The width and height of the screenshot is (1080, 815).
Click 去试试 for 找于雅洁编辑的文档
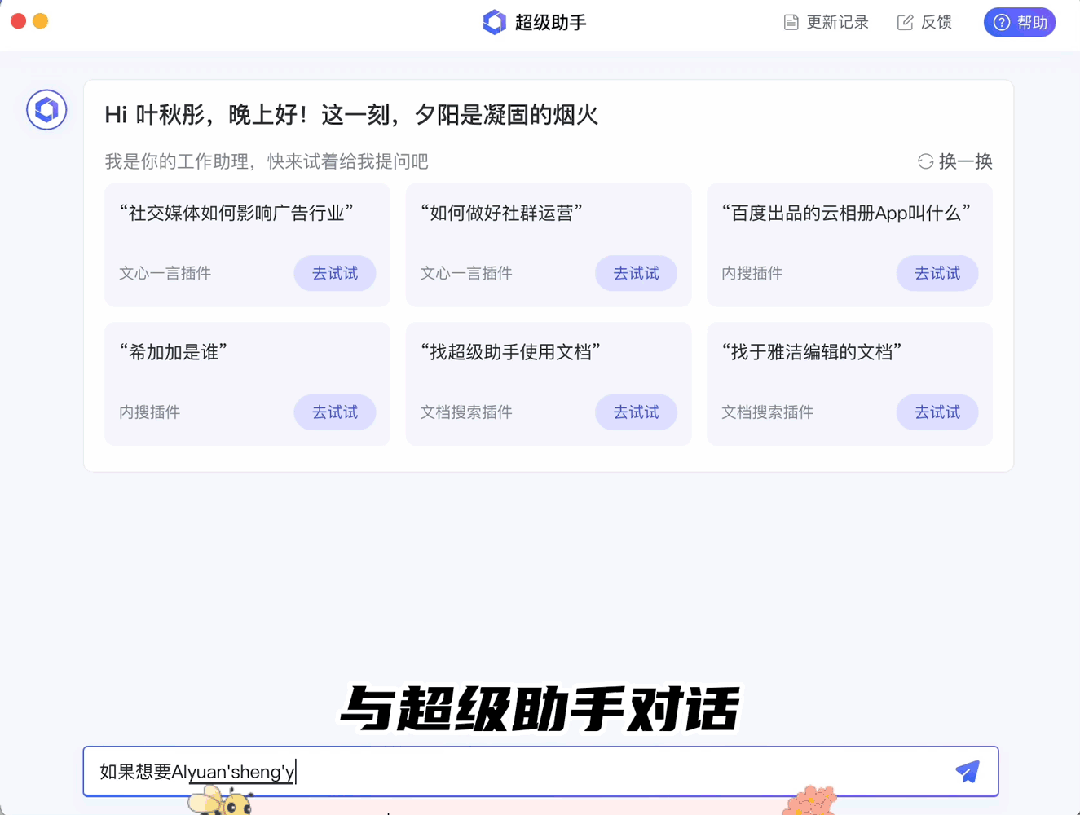point(937,412)
